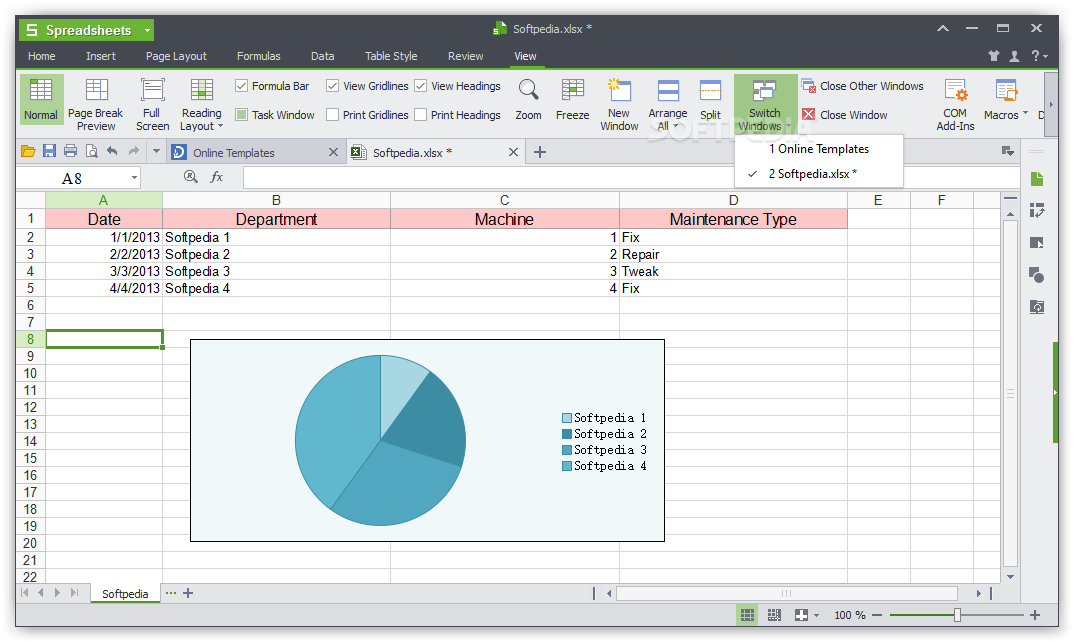Expand the quick access toolbar customize arrow
Screen dimensions: 1074x642
click(x=156, y=151)
